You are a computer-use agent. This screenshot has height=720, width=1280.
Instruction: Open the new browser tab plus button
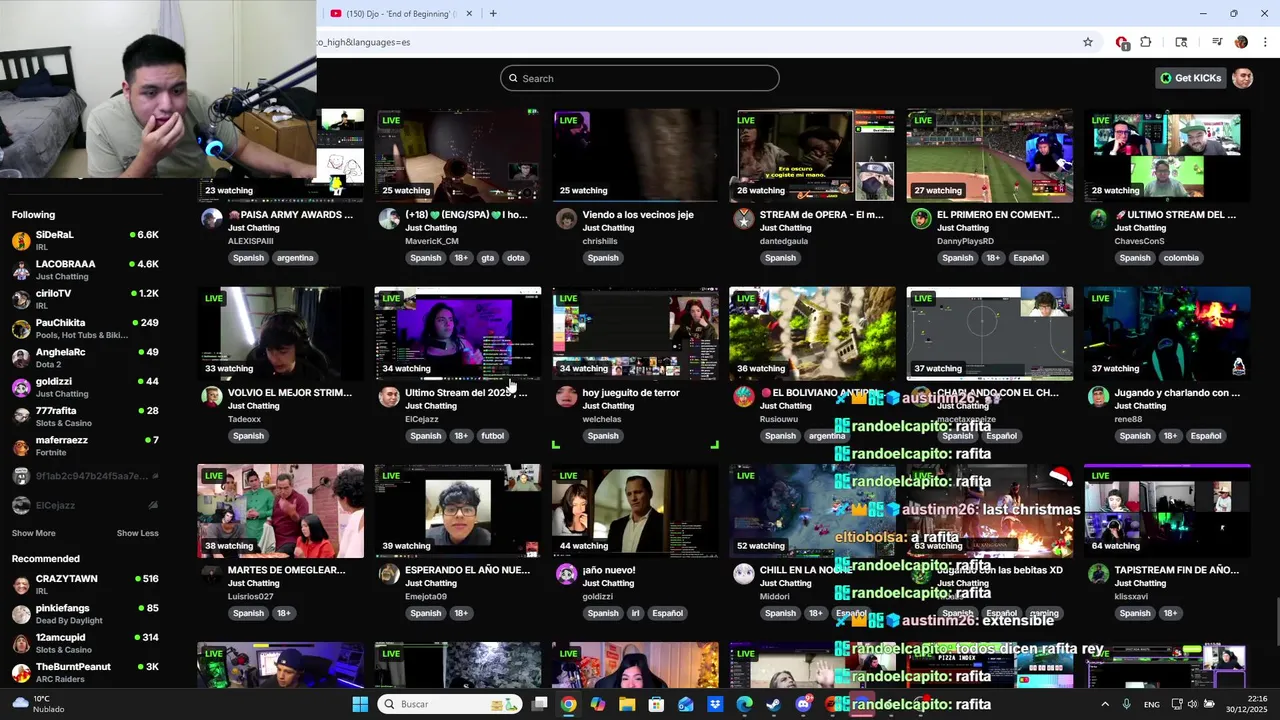point(493,14)
